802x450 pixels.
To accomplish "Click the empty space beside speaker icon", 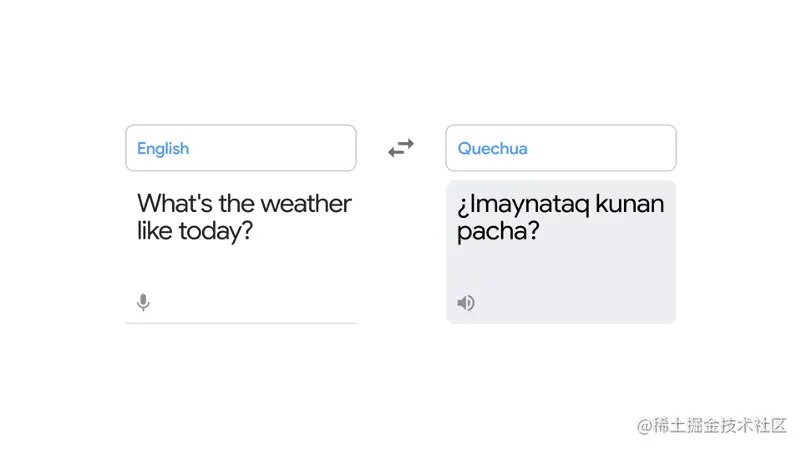I will (x=570, y=302).
